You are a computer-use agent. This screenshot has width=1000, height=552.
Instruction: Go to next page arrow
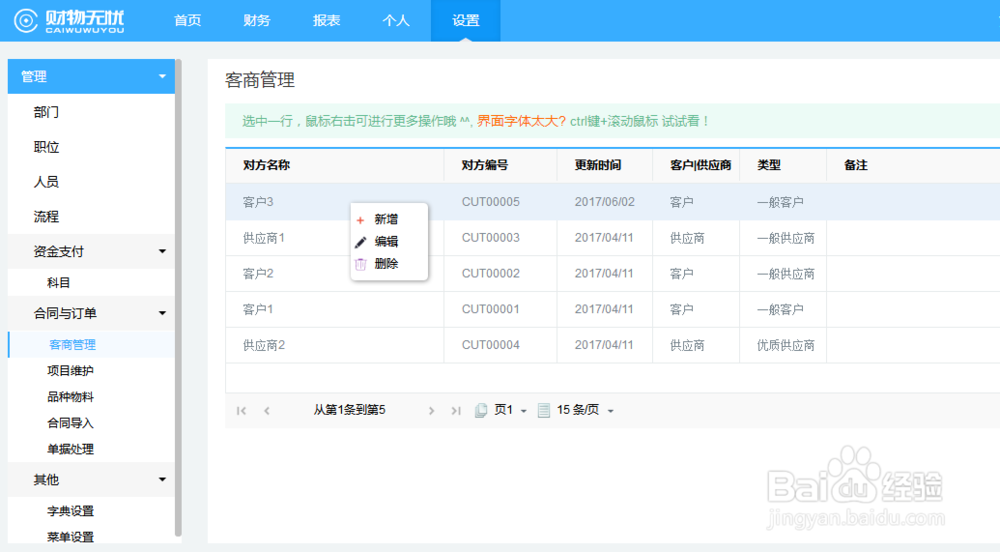click(432, 410)
